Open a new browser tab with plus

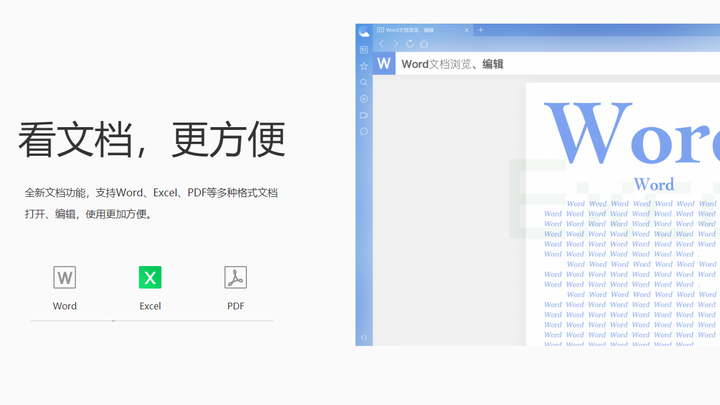pyautogui.click(x=481, y=30)
